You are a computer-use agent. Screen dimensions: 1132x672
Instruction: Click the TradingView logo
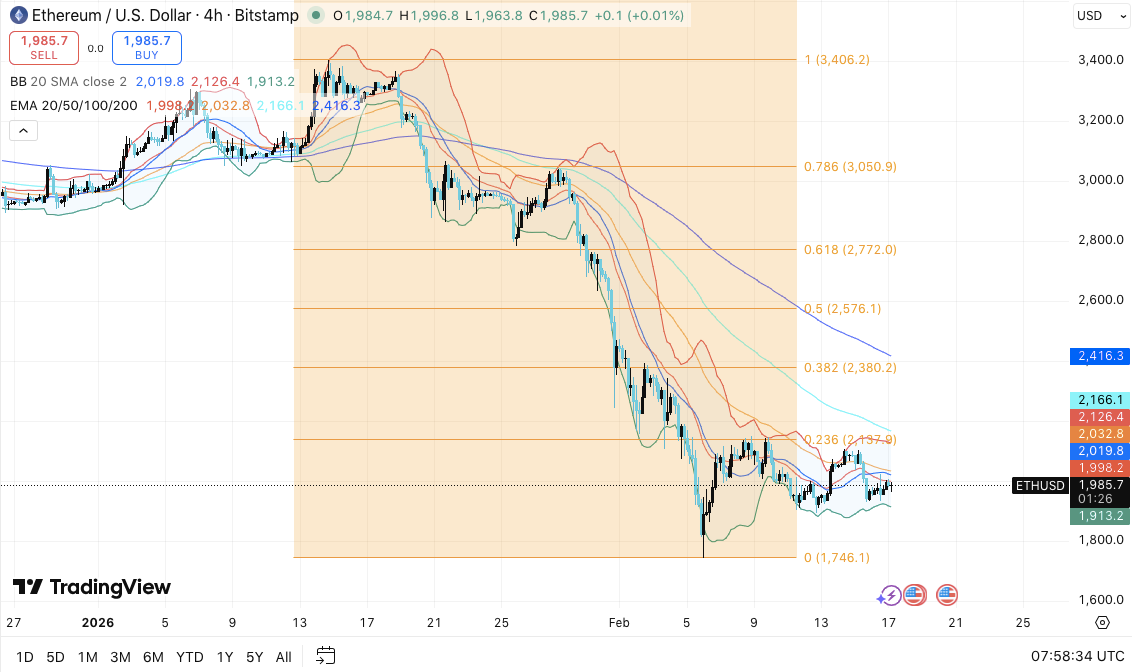tap(91, 587)
